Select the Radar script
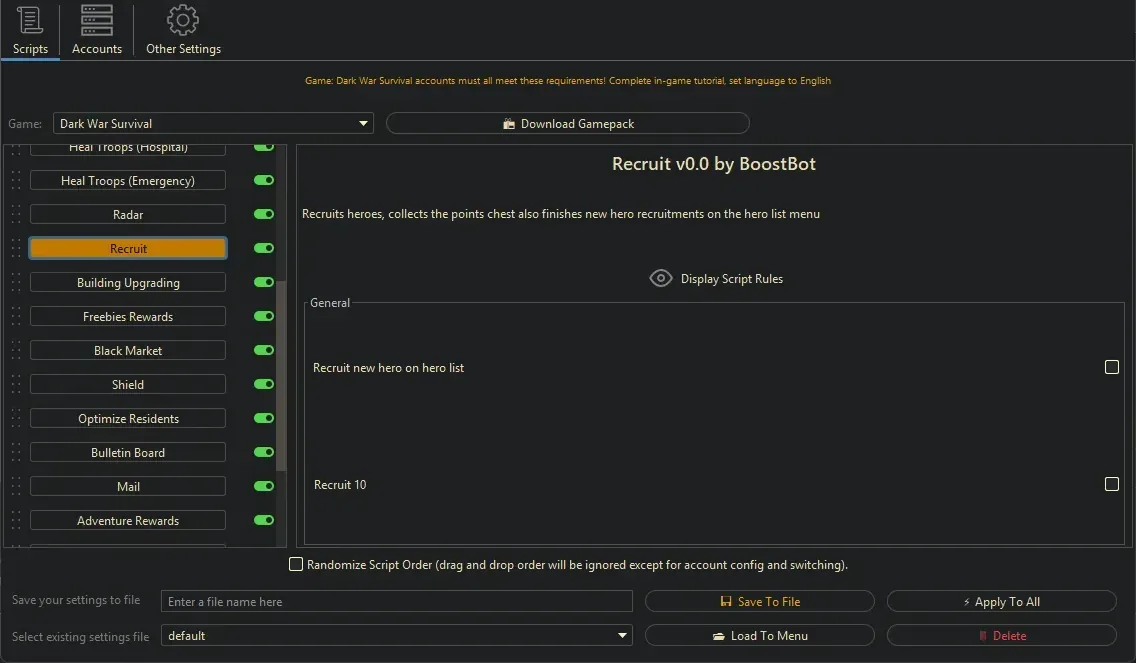Image resolution: width=1136 pixels, height=663 pixels. tap(128, 214)
